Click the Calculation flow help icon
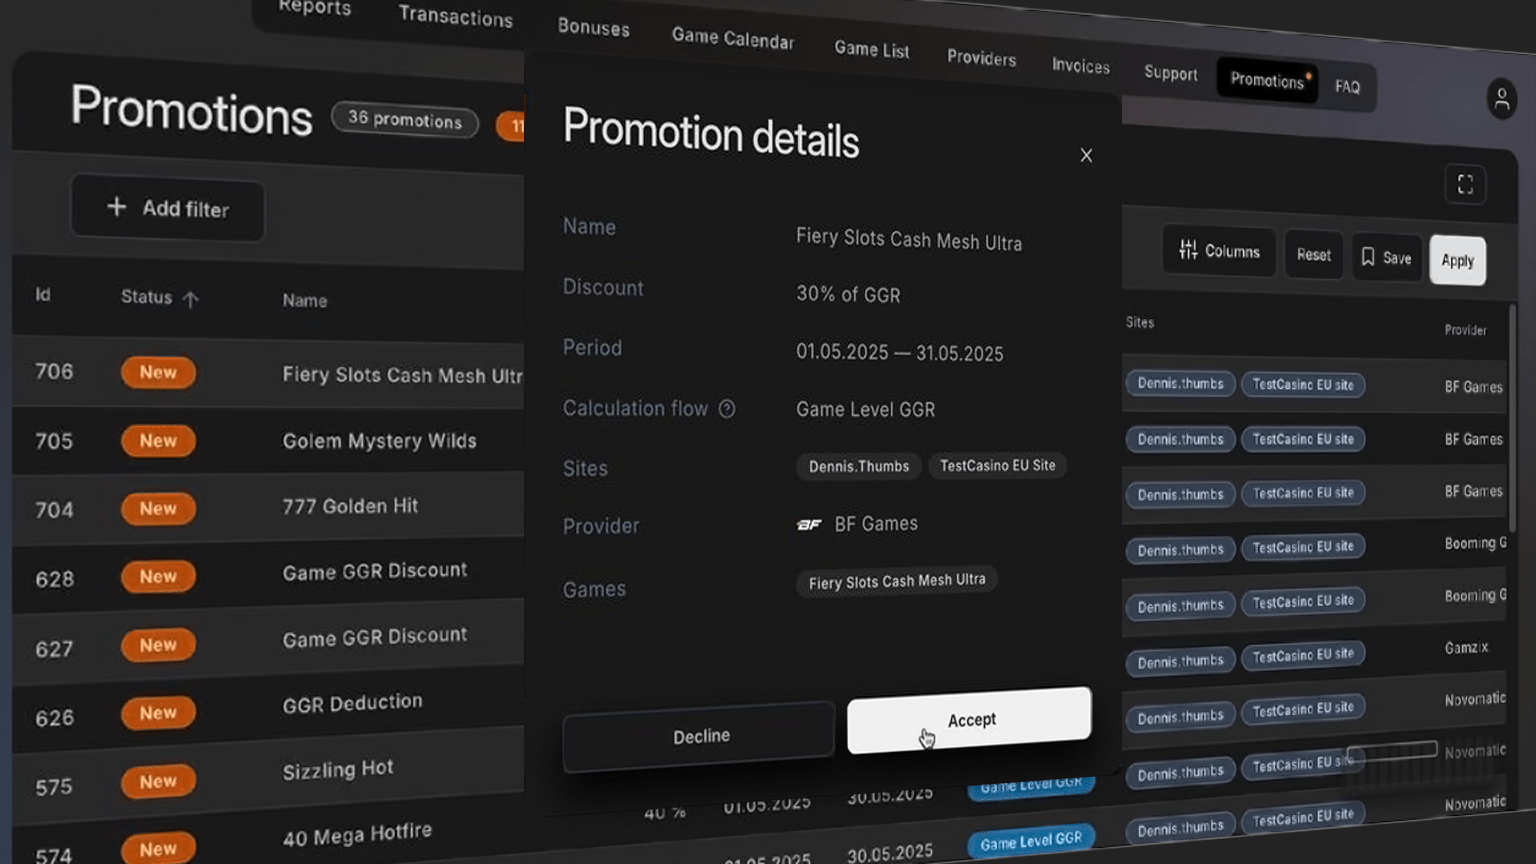This screenshot has height=864, width=1536. click(x=727, y=409)
